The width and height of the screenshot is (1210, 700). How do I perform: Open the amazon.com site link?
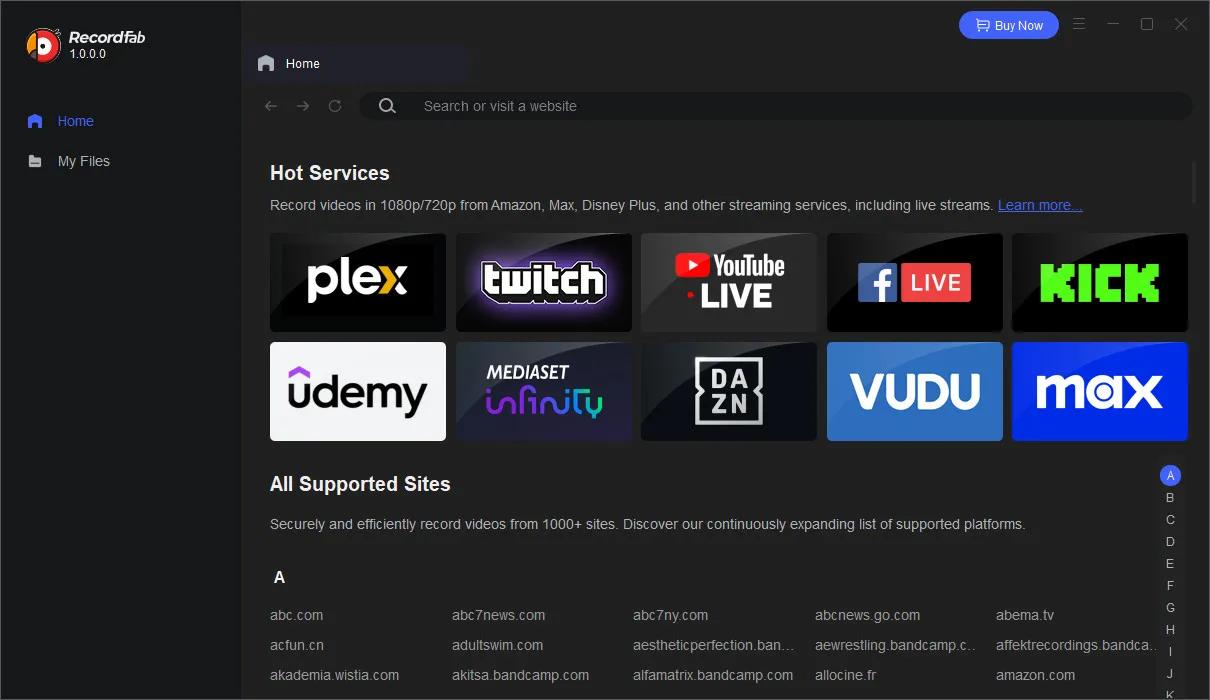[x=1035, y=675]
